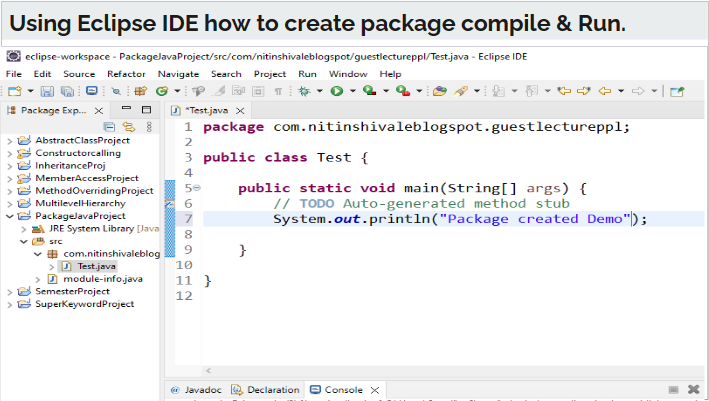Place cursor on line 7 println statement
The width and height of the screenshot is (709, 401).
460,219
